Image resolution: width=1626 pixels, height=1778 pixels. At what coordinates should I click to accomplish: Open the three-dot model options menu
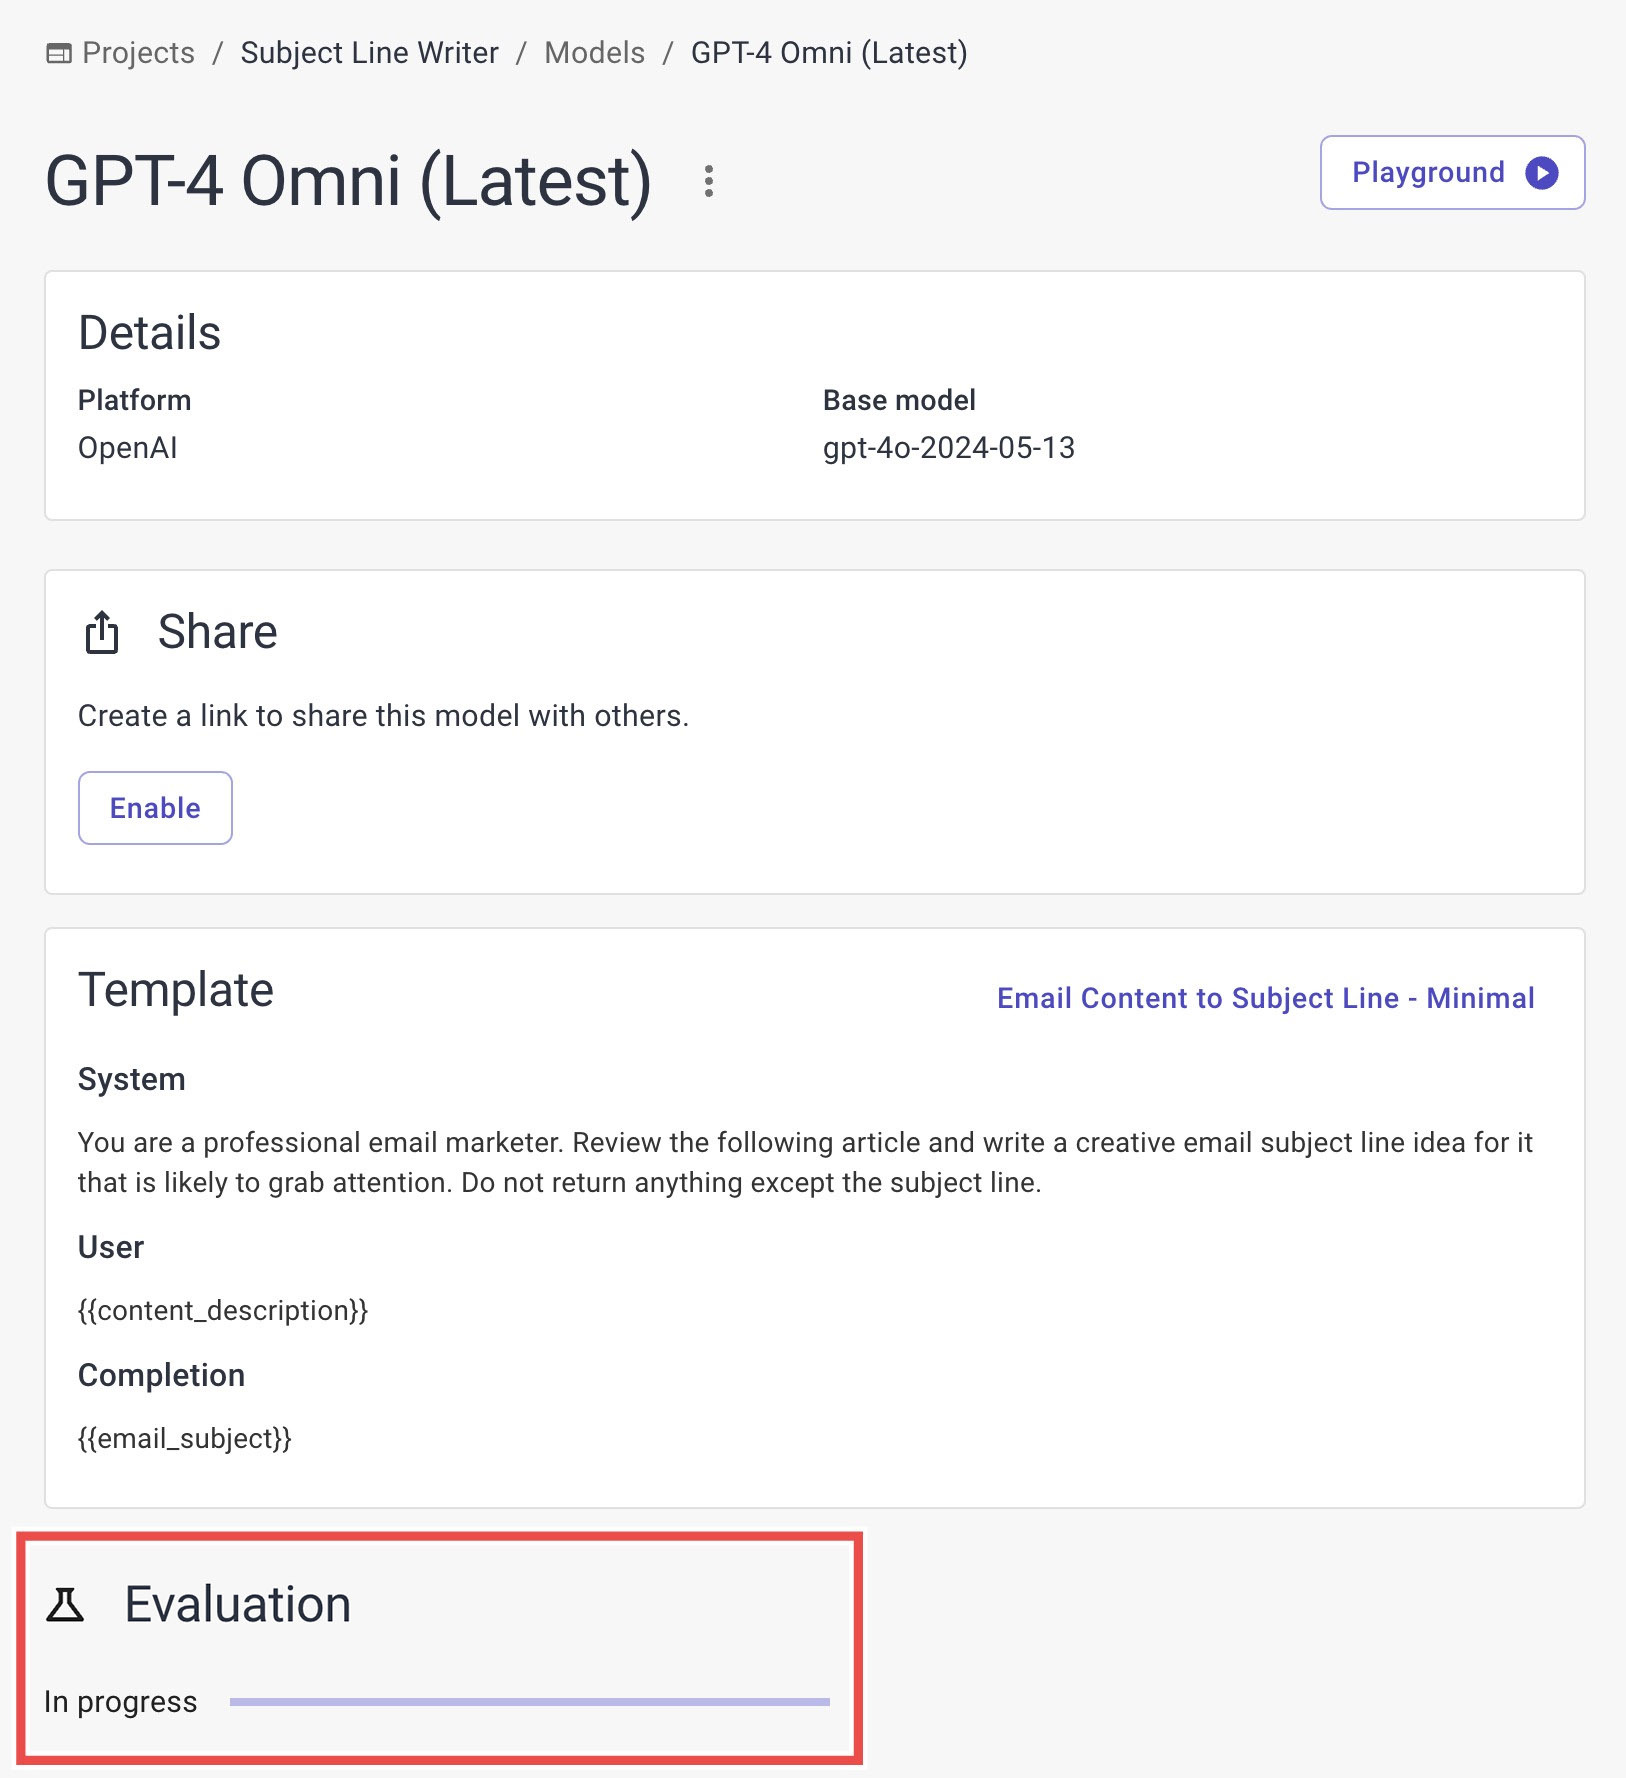708,181
